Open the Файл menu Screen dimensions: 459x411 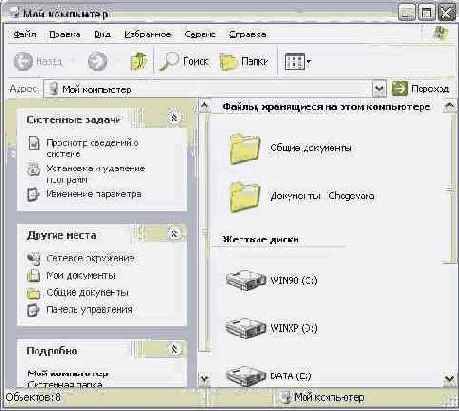tap(25, 34)
